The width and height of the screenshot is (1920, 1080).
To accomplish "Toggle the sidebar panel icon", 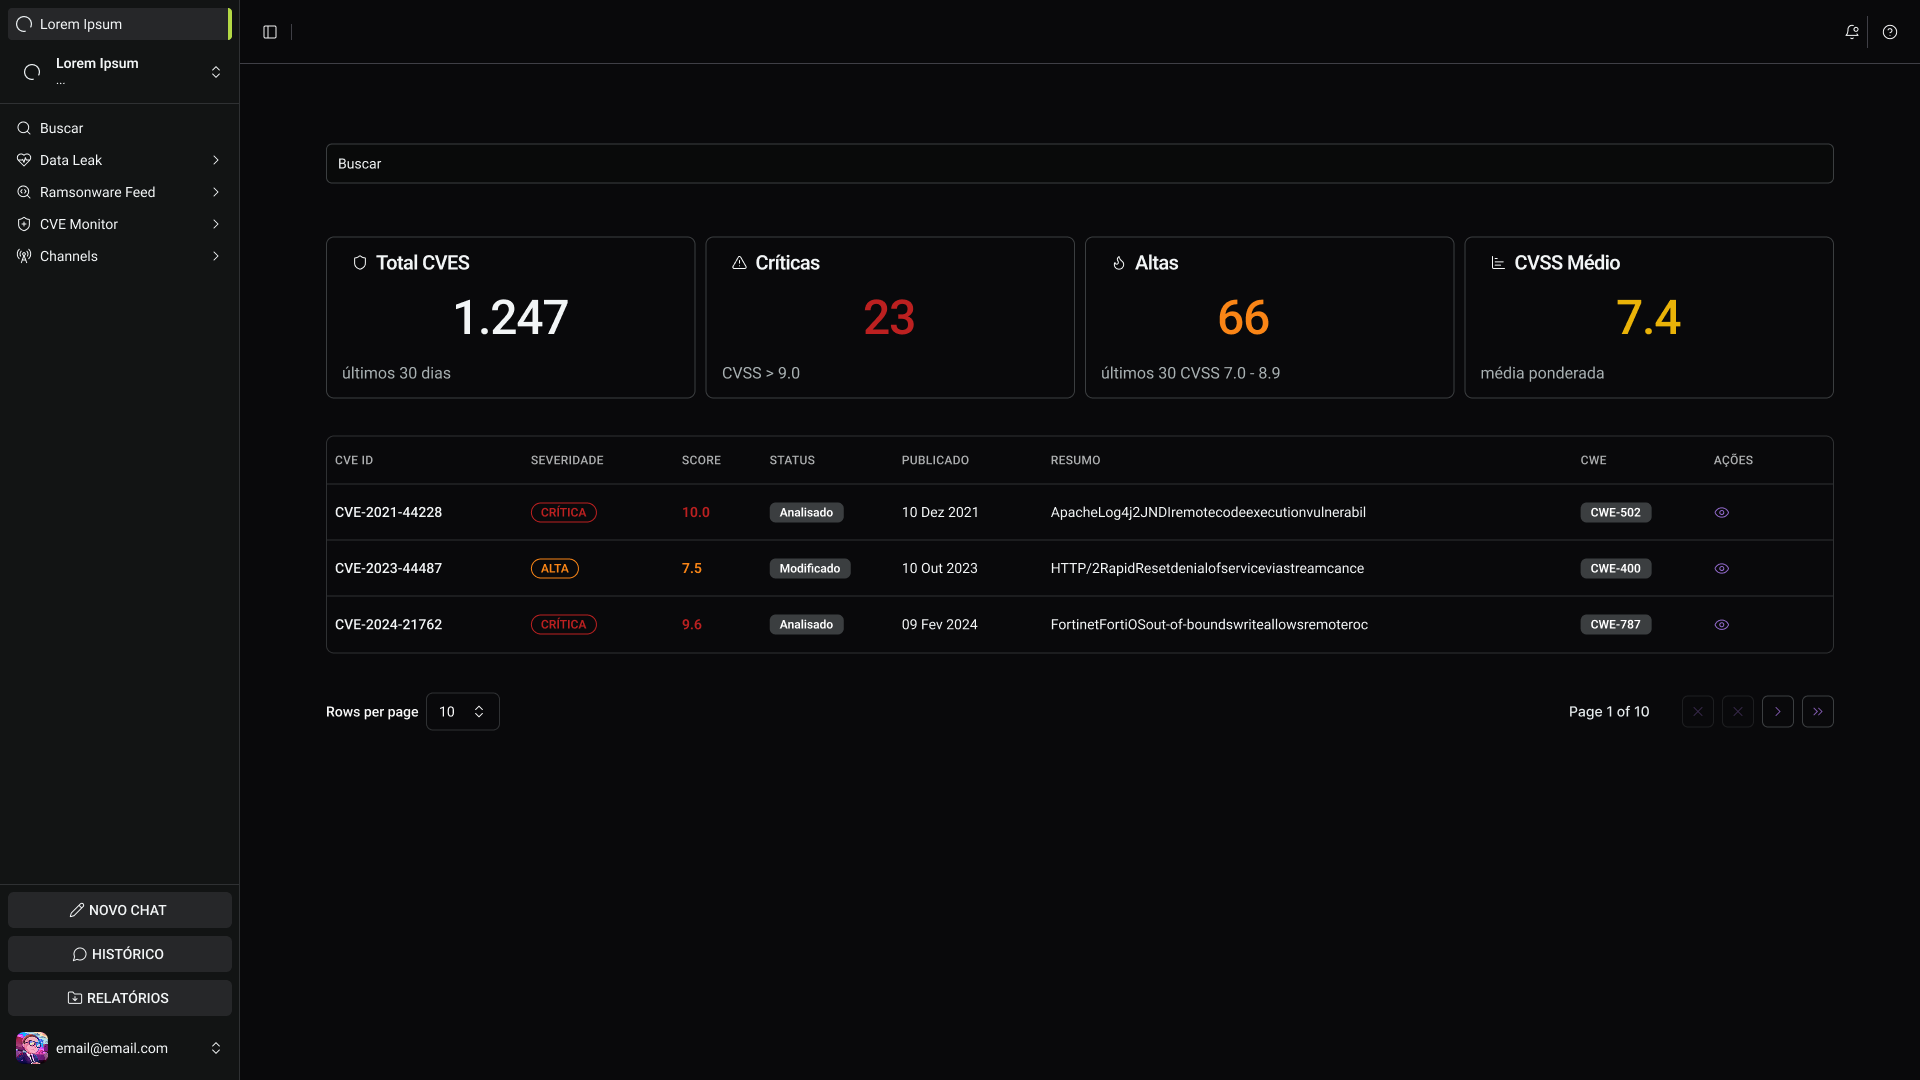I will [x=270, y=32].
